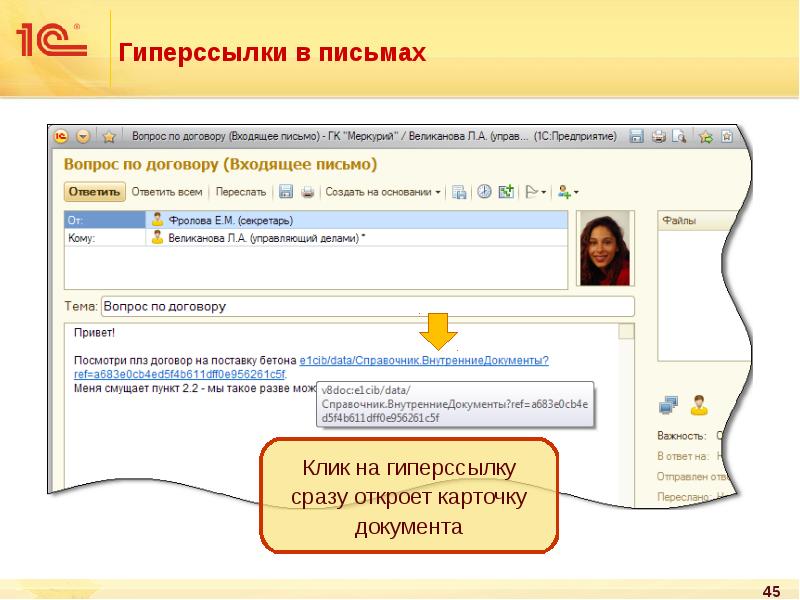Click the printer icon in letter toolbar

(x=308, y=191)
